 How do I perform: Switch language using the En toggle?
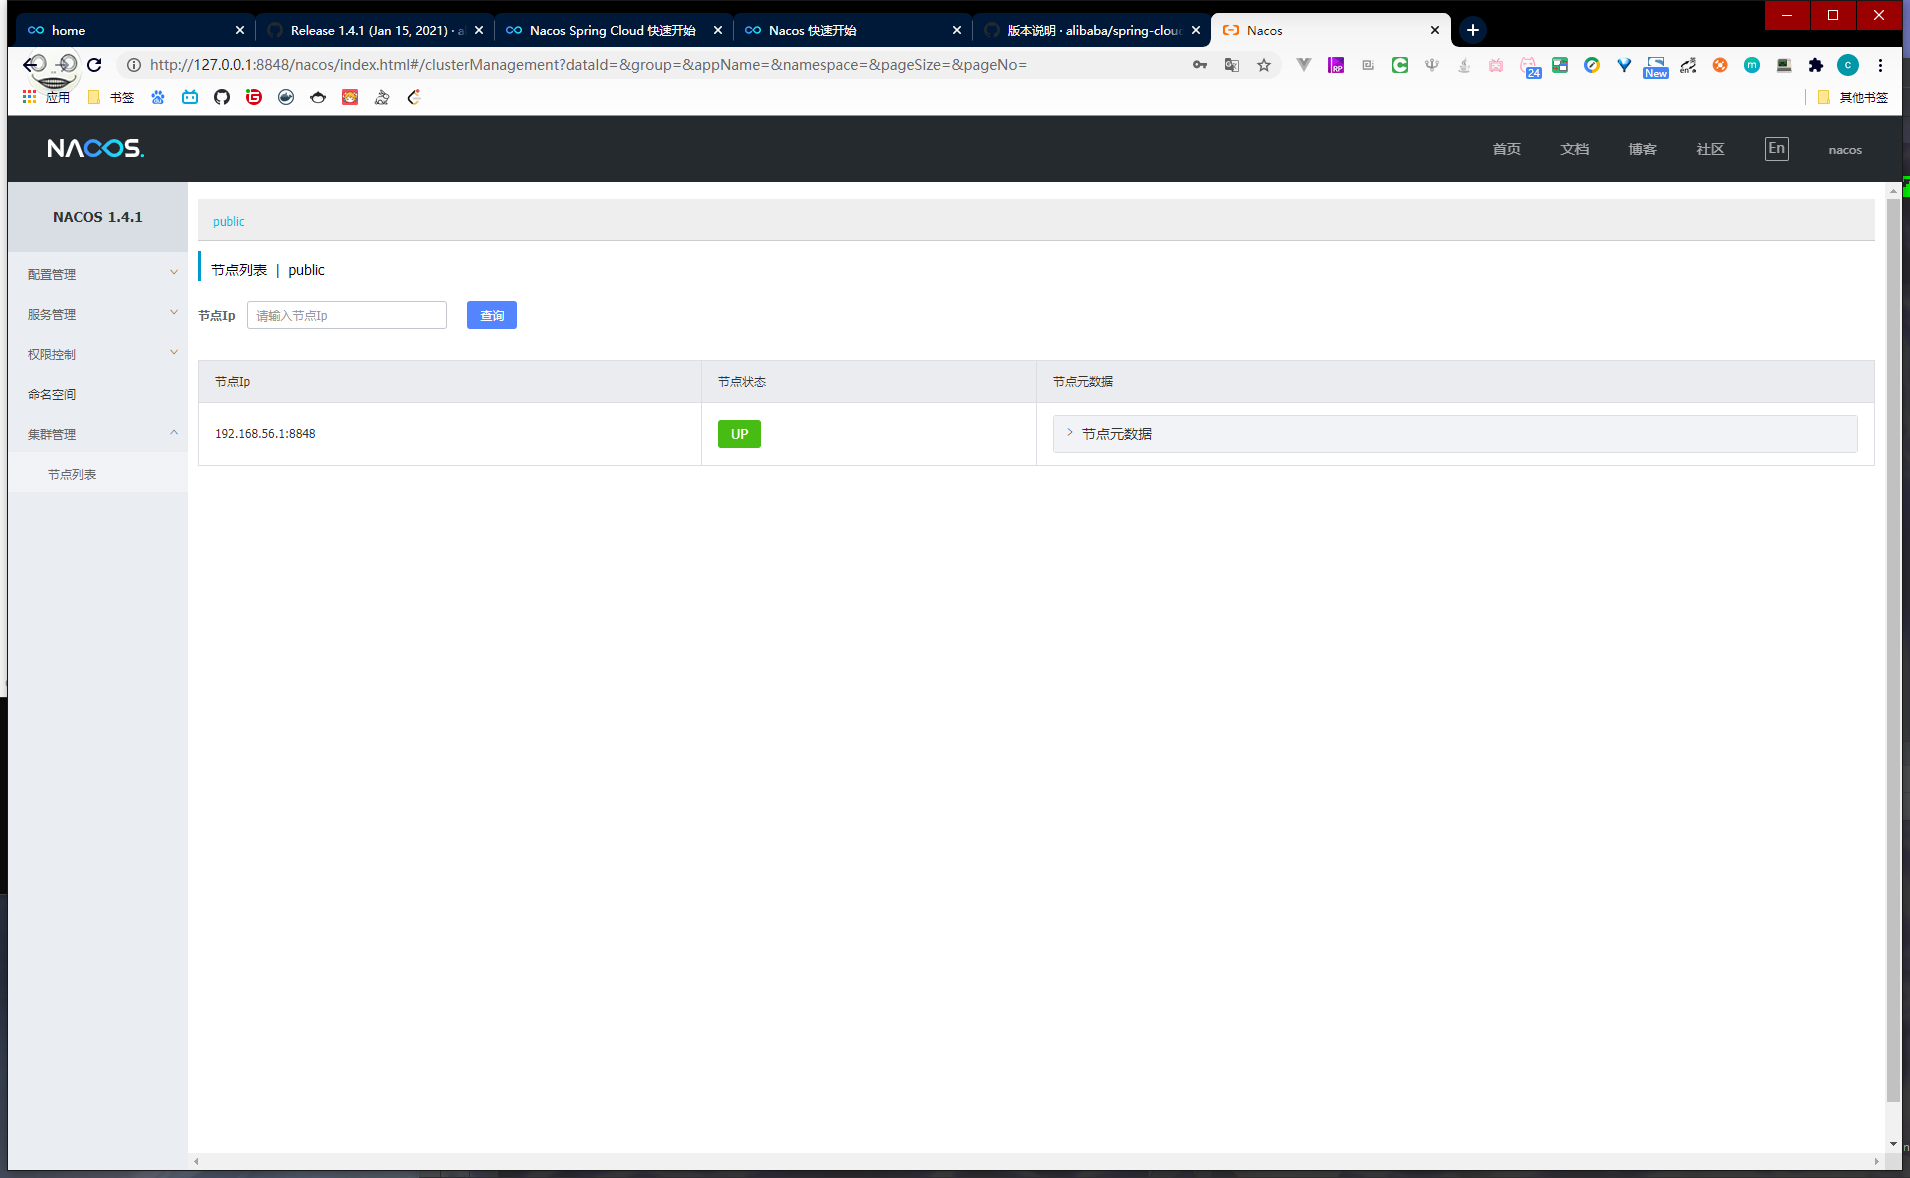(x=1776, y=149)
